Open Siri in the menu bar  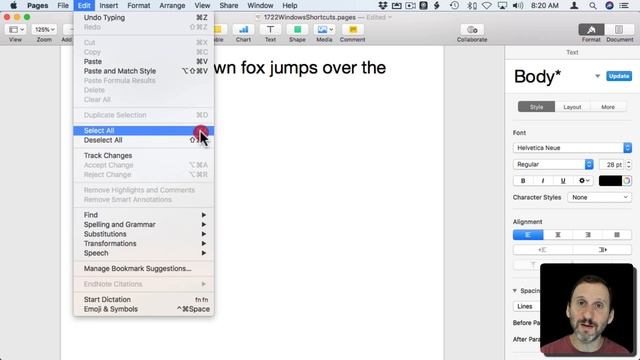(x=609, y=5)
